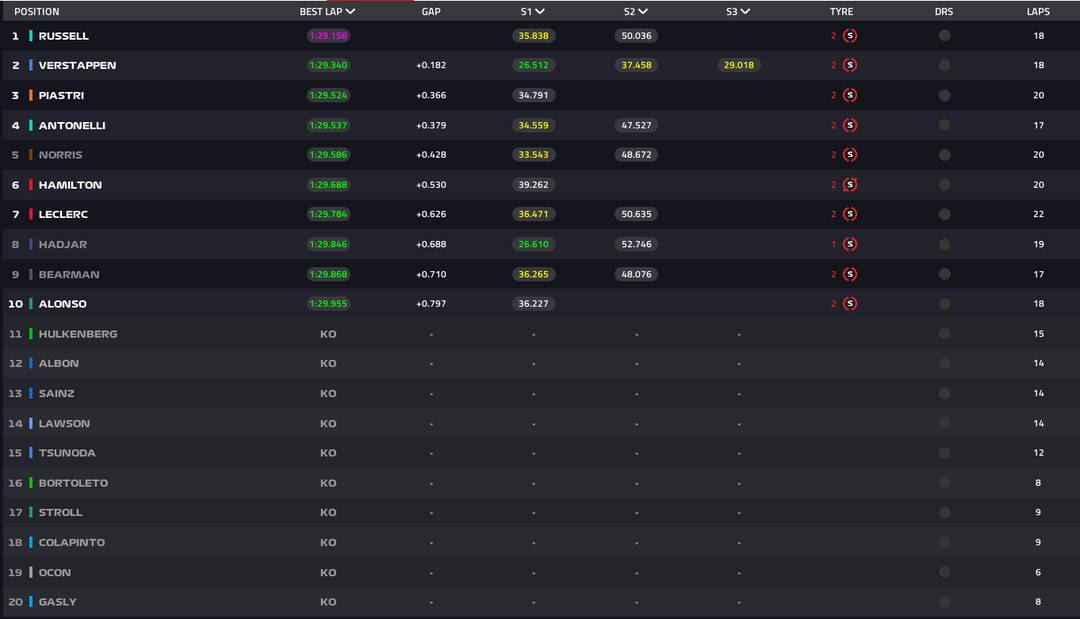Image resolution: width=1080 pixels, height=619 pixels.
Task: Click Leclerc's soft tyre icon
Action: [850, 214]
